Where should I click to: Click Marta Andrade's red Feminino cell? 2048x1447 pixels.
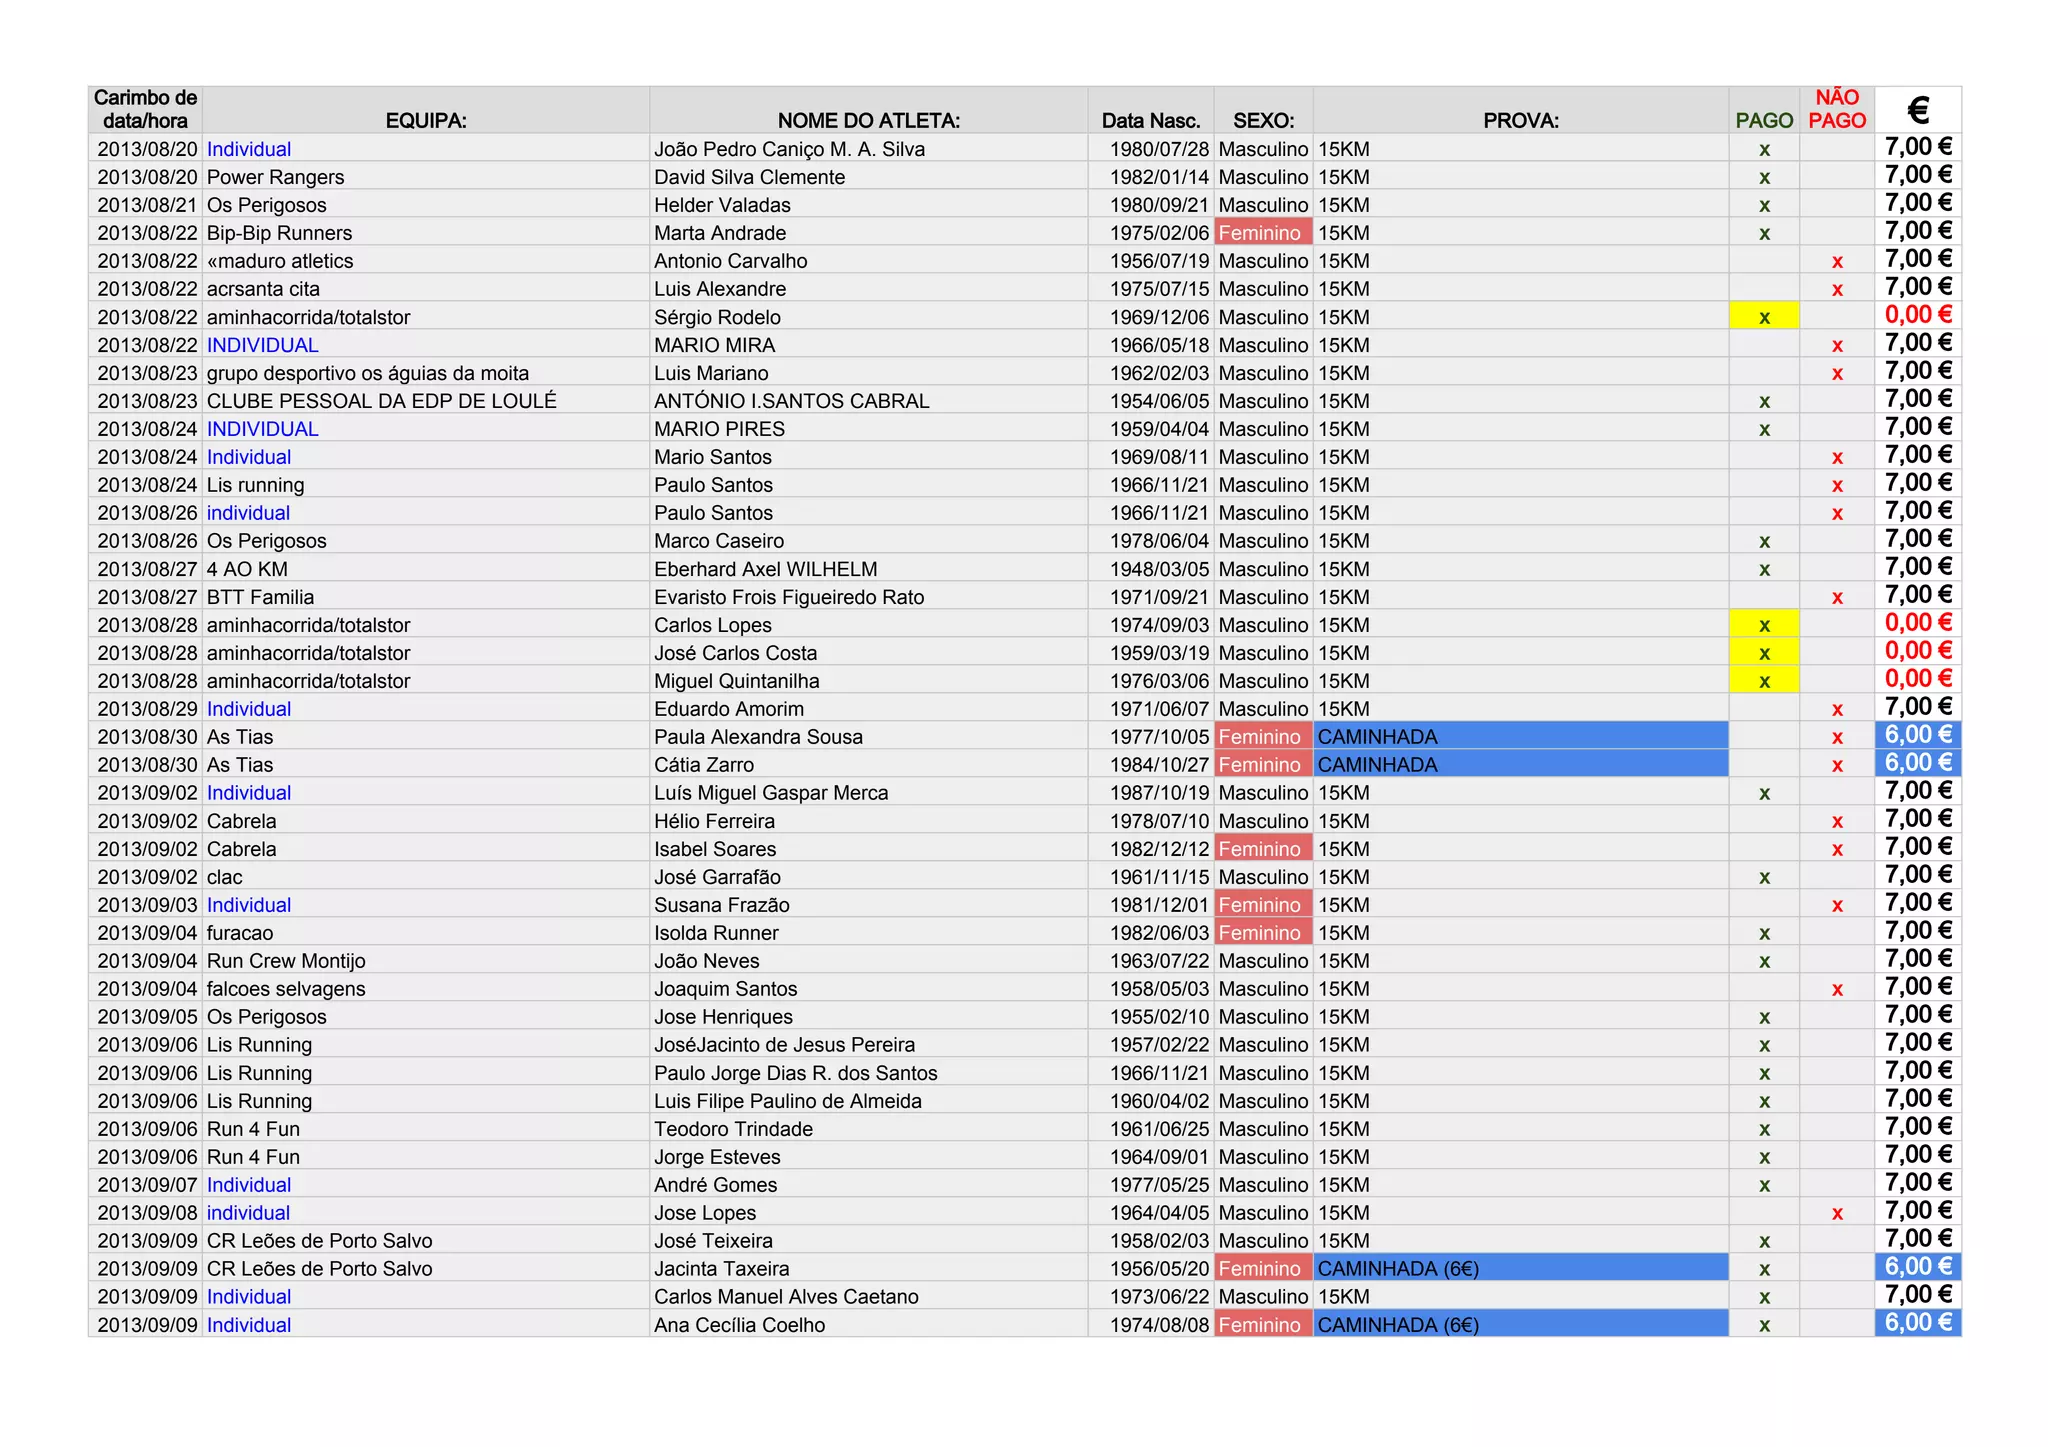[1262, 233]
